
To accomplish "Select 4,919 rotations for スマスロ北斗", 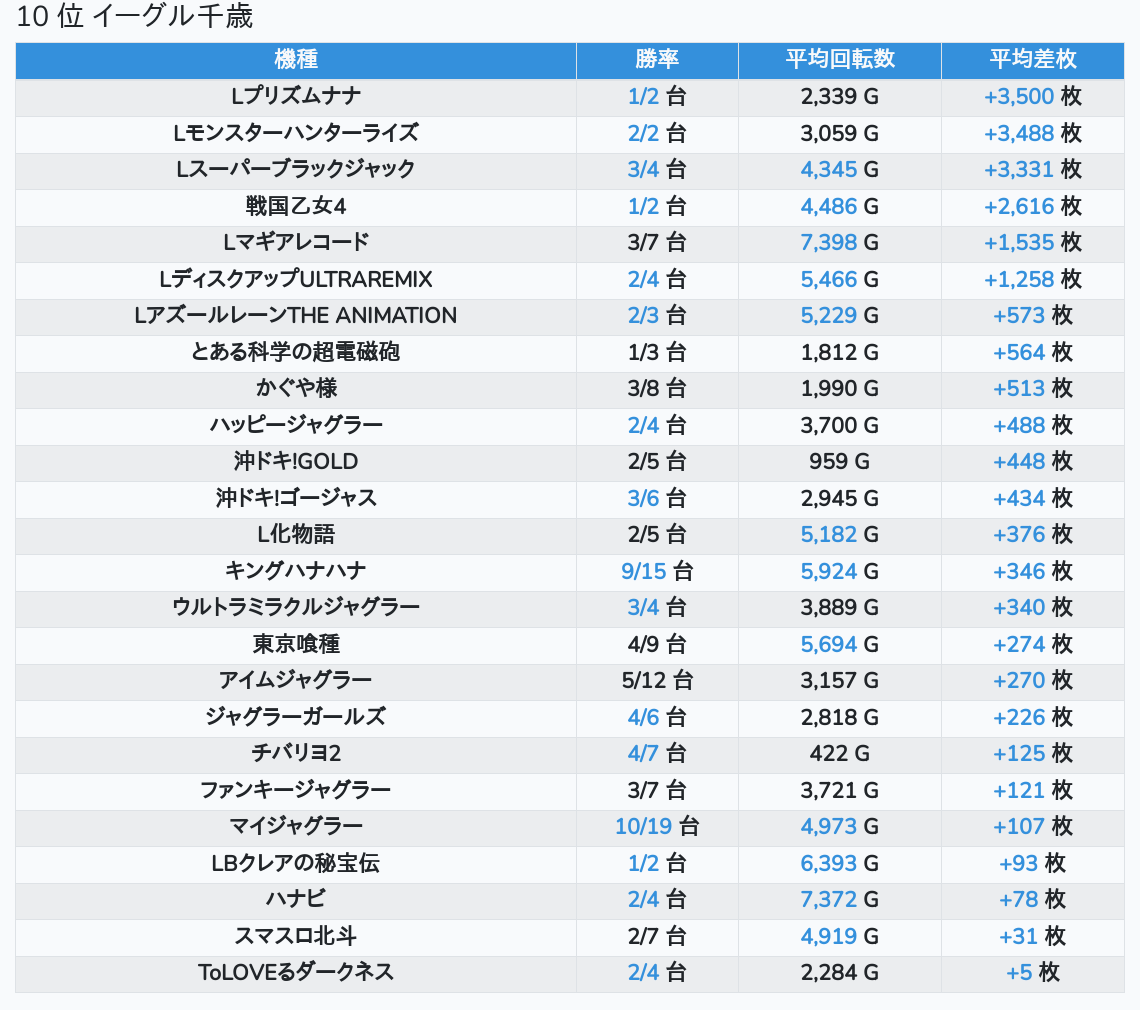I will tap(828, 936).
